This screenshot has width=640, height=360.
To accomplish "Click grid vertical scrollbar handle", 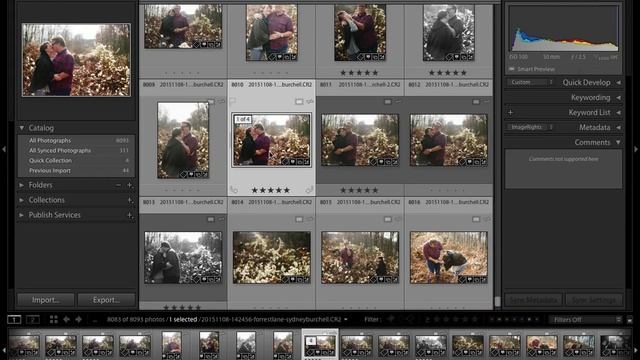I will (497, 301).
